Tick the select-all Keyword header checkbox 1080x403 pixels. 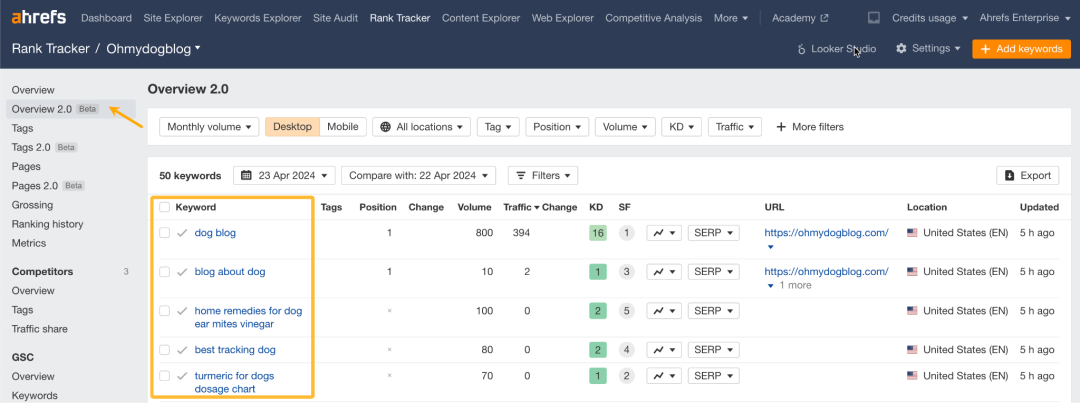point(165,207)
